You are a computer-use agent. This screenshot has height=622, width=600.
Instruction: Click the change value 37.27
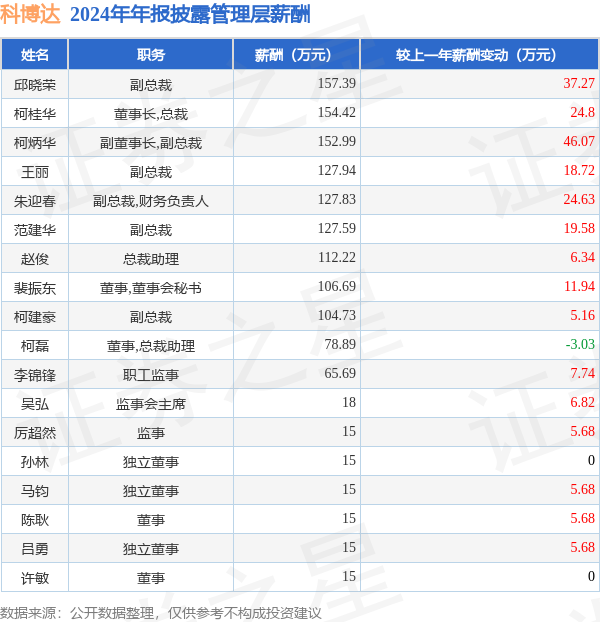click(x=579, y=83)
